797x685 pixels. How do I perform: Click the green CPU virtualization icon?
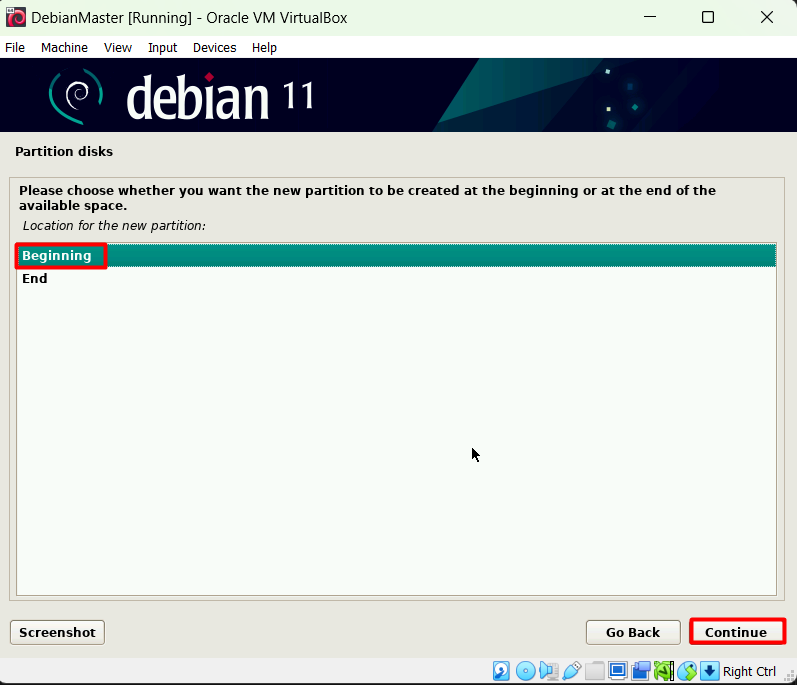(664, 671)
